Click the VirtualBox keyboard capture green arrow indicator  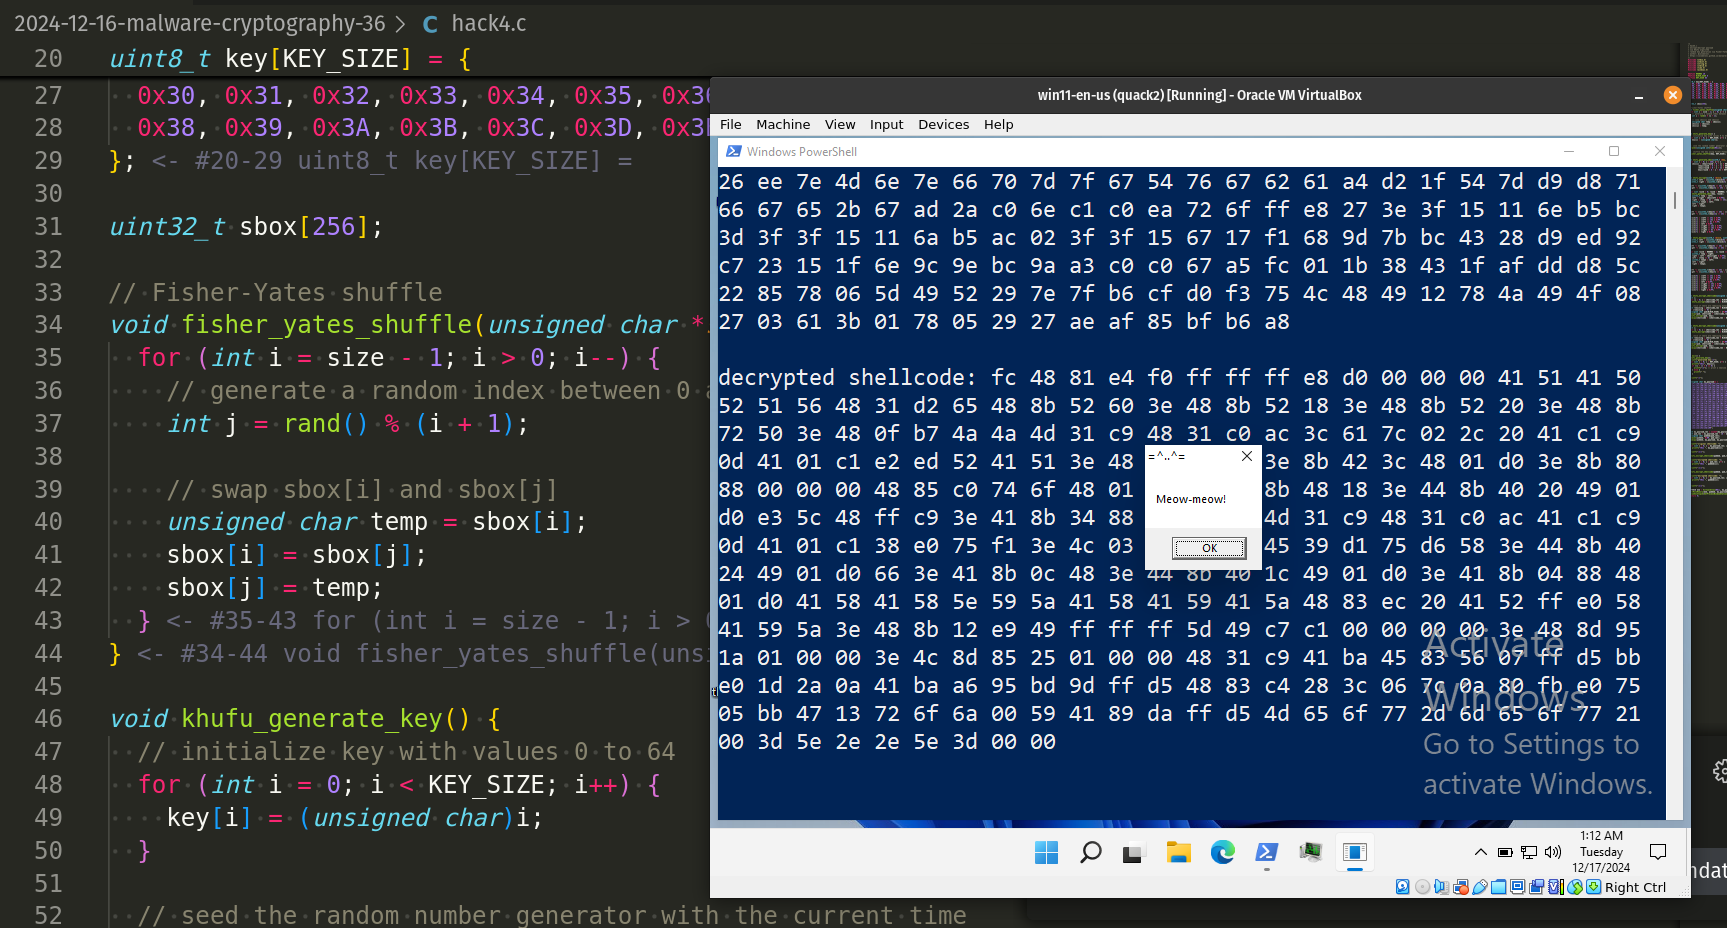(x=1593, y=887)
